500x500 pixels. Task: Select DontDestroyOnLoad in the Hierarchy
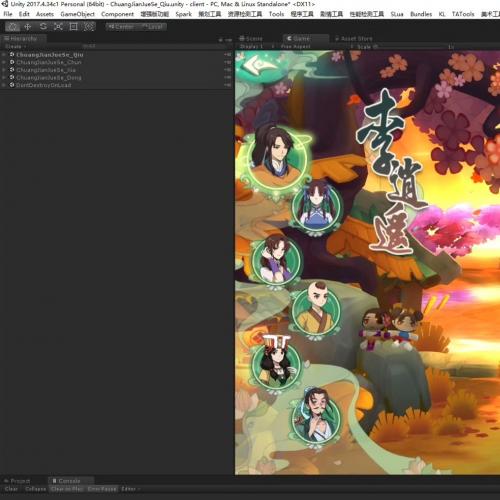[44, 85]
